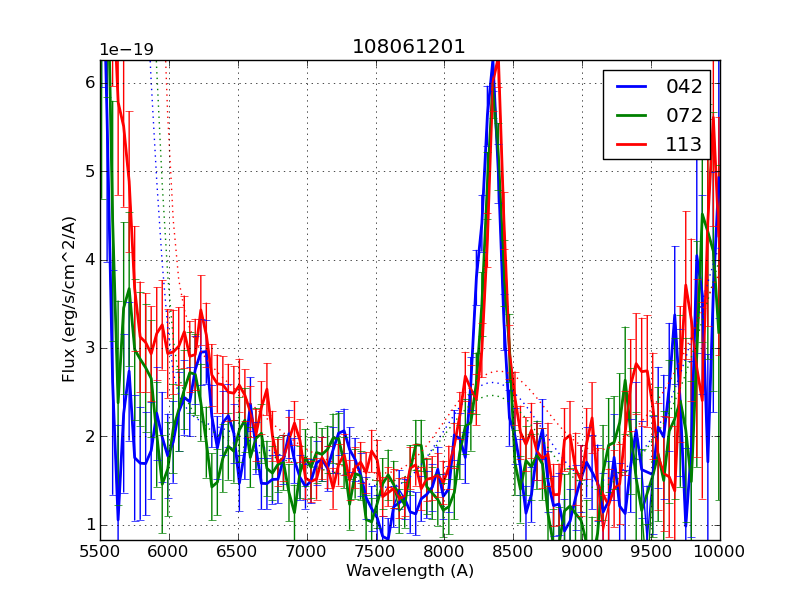The image size is (800, 600).
Task: Click the 1 y-axis tick label
Action: pos(90,525)
